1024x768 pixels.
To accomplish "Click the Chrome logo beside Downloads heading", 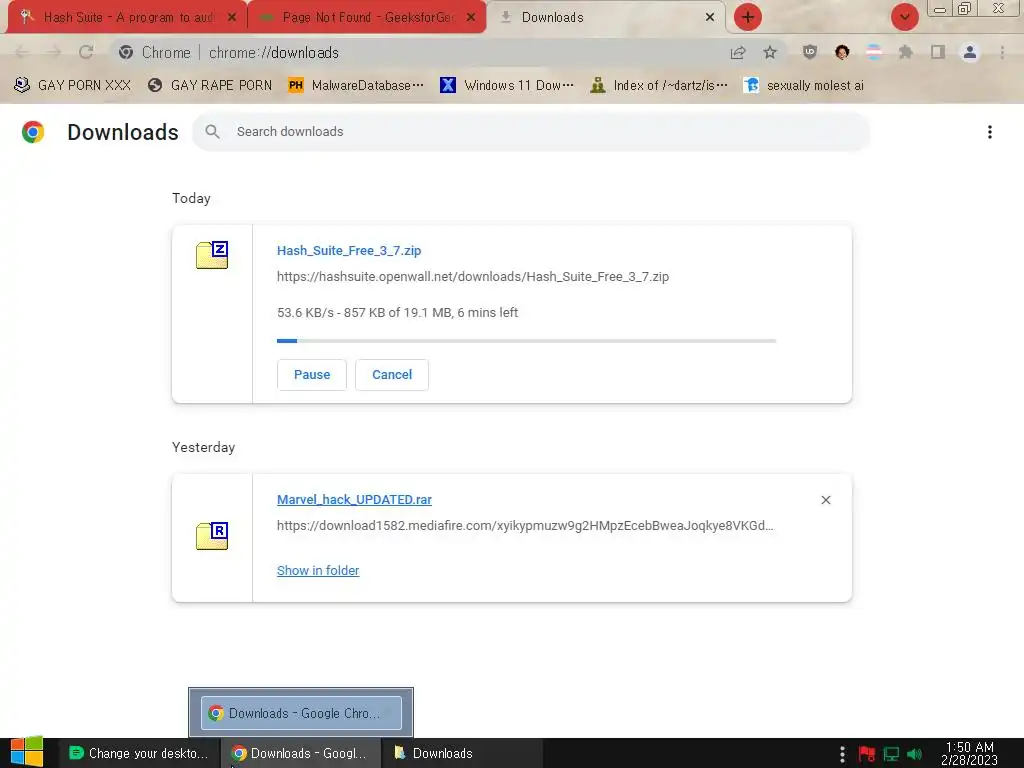I will (x=33, y=132).
